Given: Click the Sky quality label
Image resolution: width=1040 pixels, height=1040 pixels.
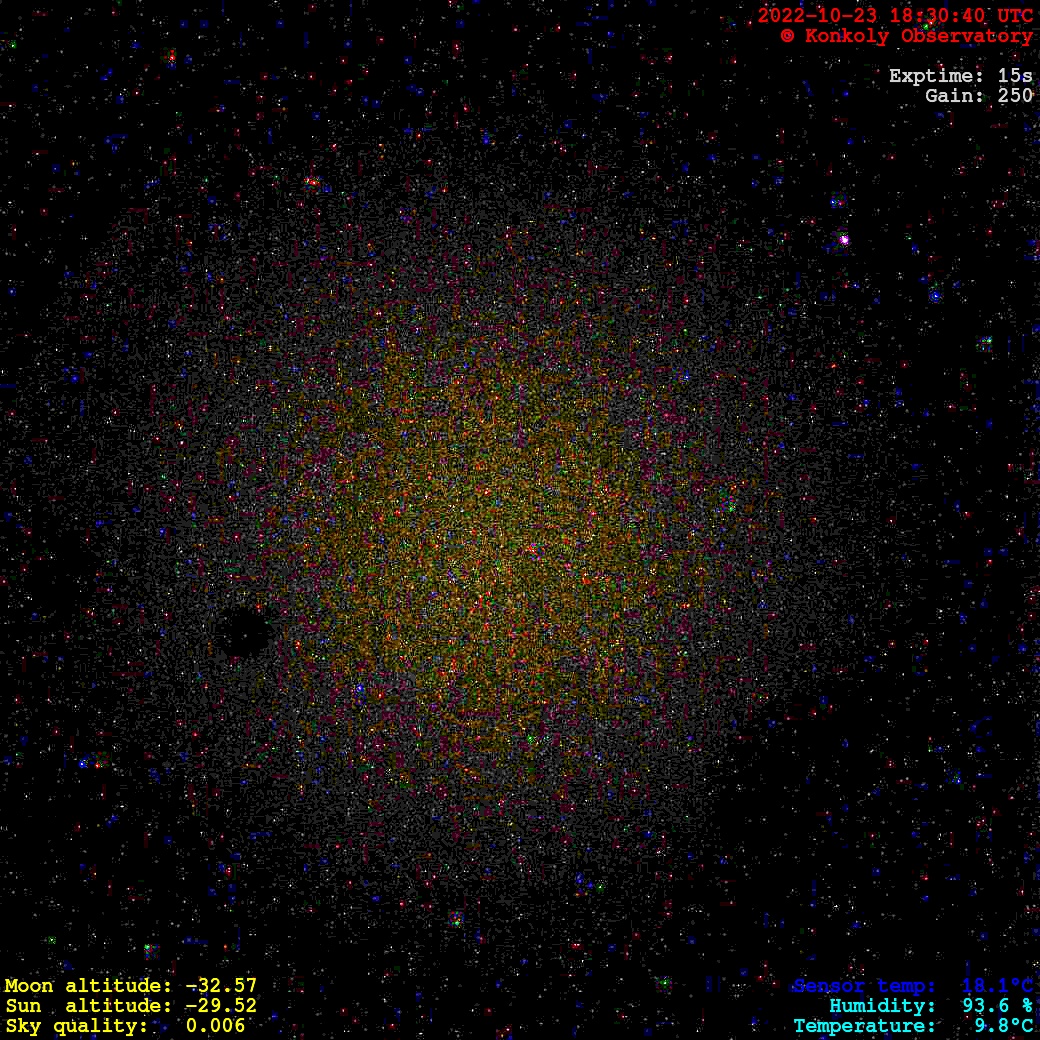Looking at the screenshot, I should pyautogui.click(x=77, y=1026).
